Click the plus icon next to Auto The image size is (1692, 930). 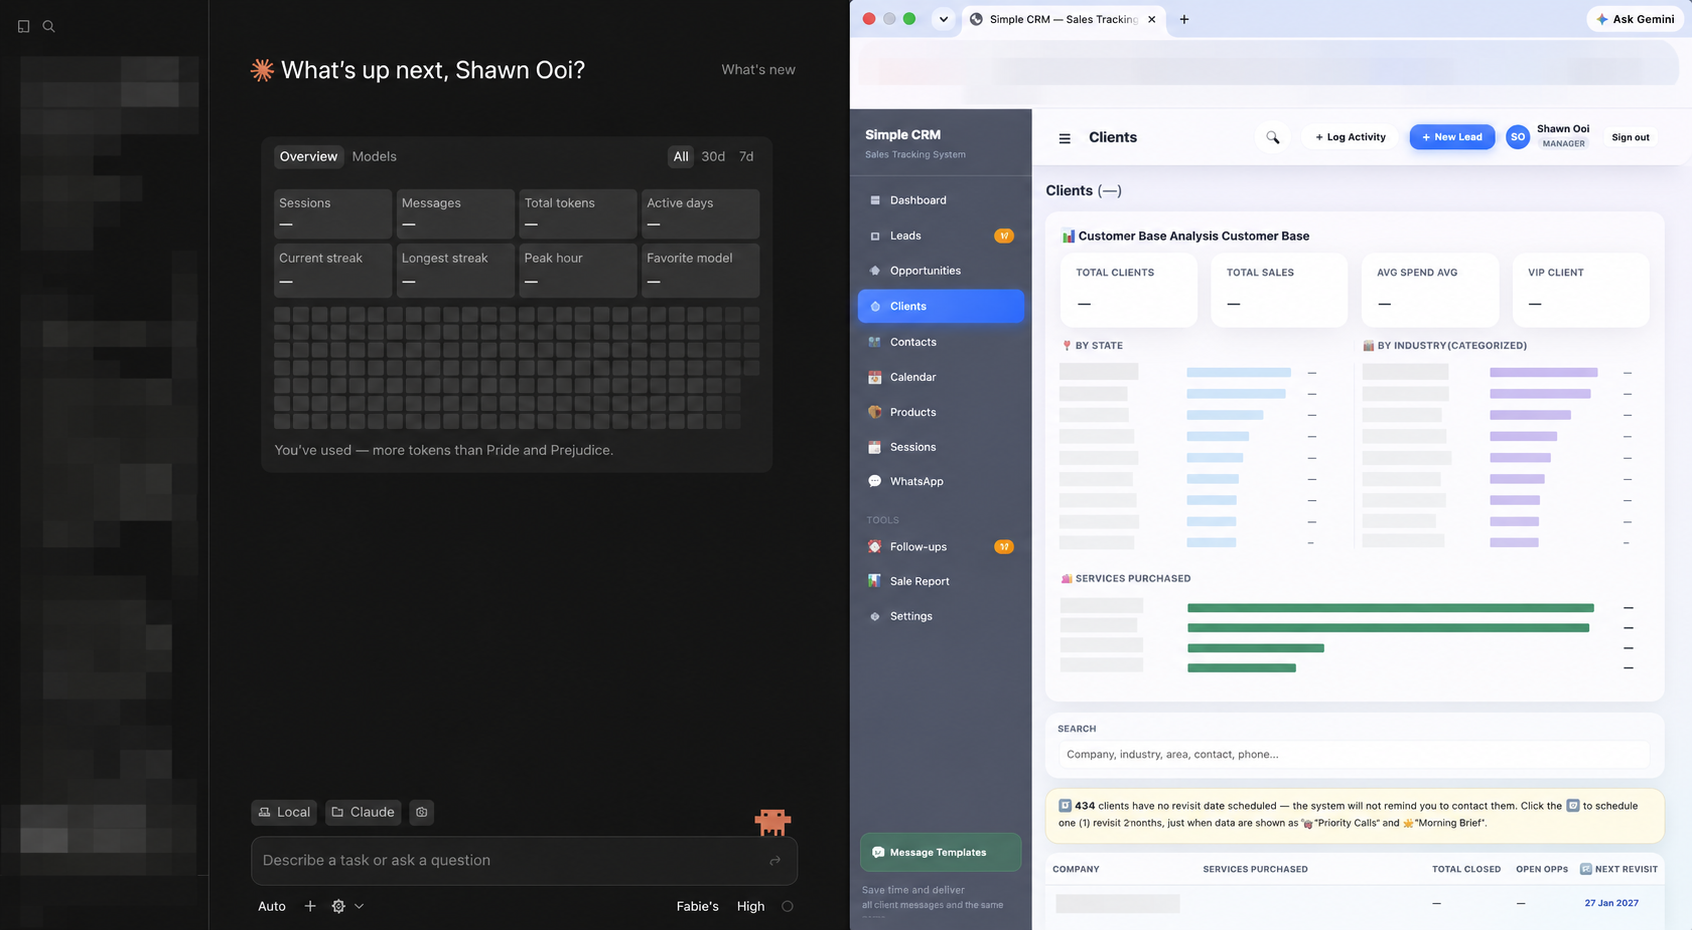[x=310, y=906]
